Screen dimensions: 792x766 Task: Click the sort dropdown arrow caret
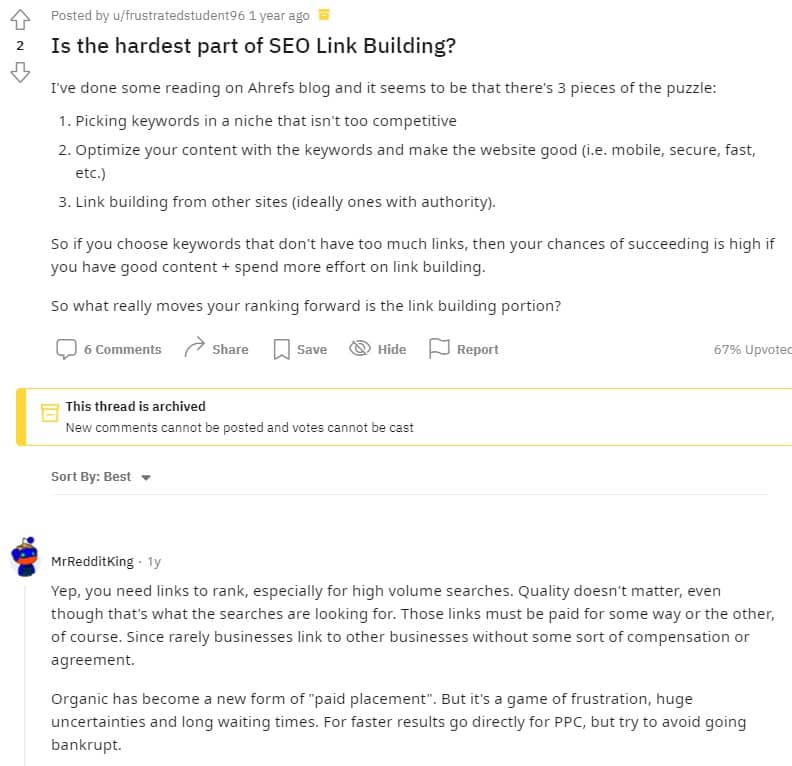146,478
